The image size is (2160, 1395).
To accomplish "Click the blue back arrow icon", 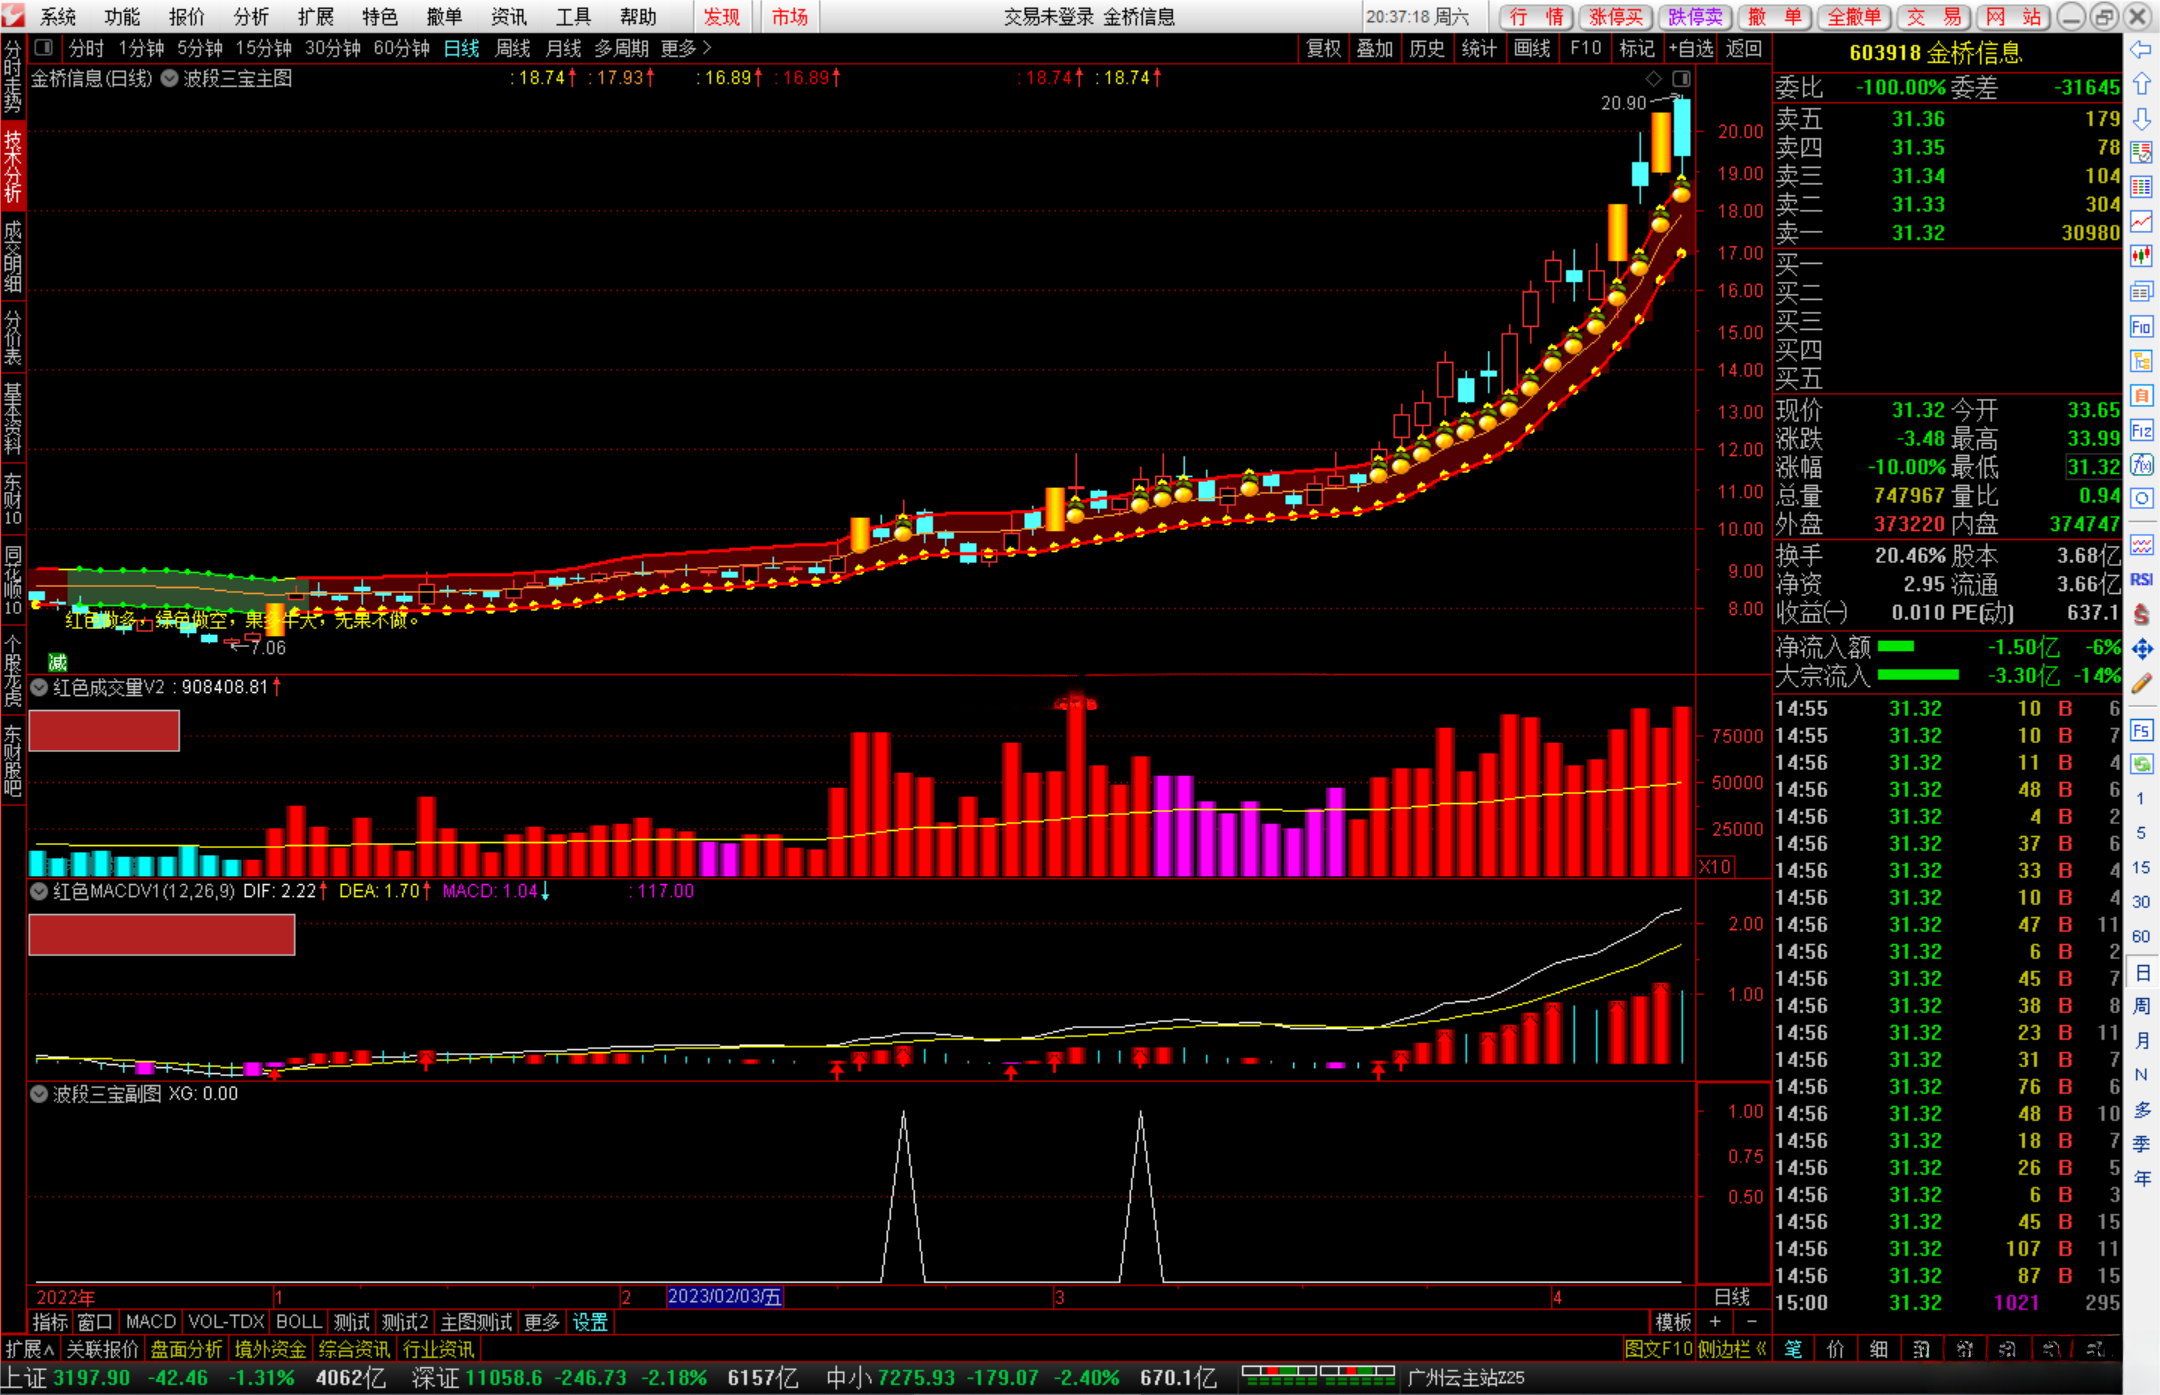I will tap(2141, 49).
